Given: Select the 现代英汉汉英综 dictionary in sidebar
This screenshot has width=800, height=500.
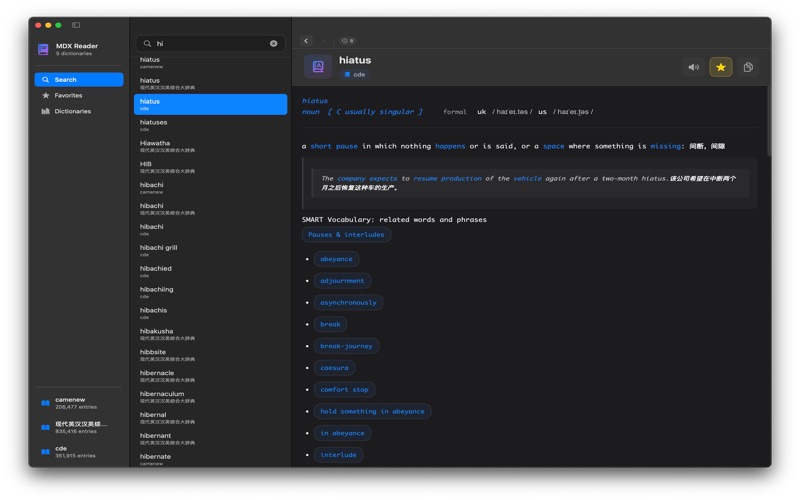Looking at the screenshot, I should coord(77,428).
